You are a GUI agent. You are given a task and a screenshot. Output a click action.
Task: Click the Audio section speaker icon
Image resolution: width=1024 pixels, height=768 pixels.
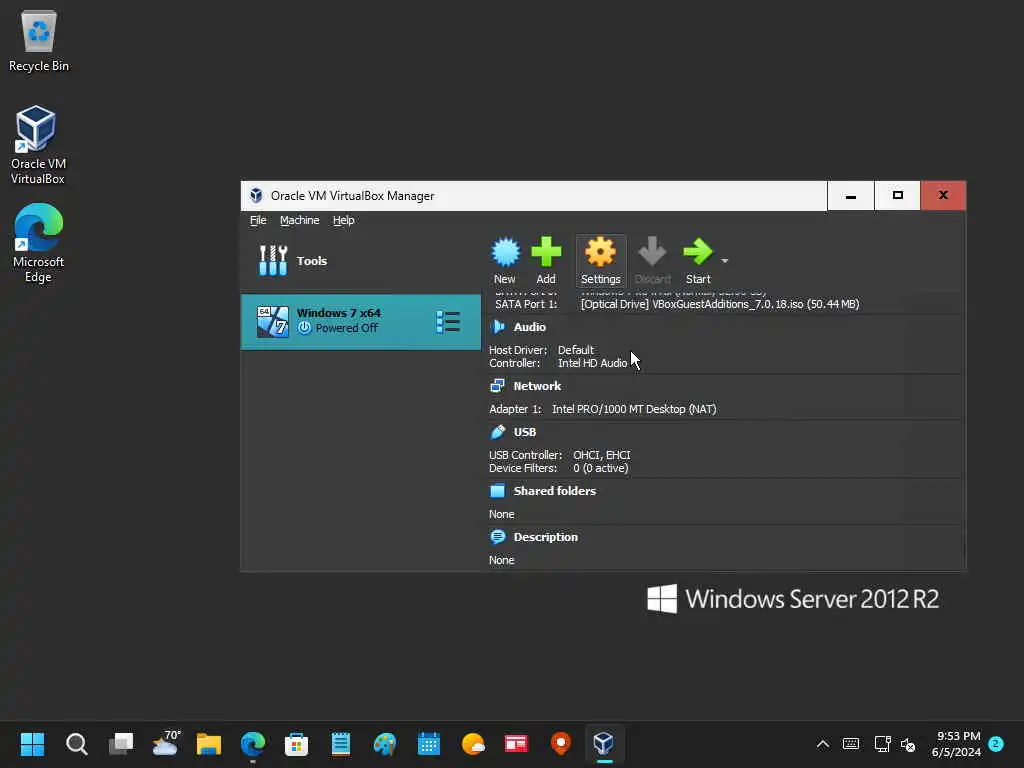pyautogui.click(x=498, y=327)
